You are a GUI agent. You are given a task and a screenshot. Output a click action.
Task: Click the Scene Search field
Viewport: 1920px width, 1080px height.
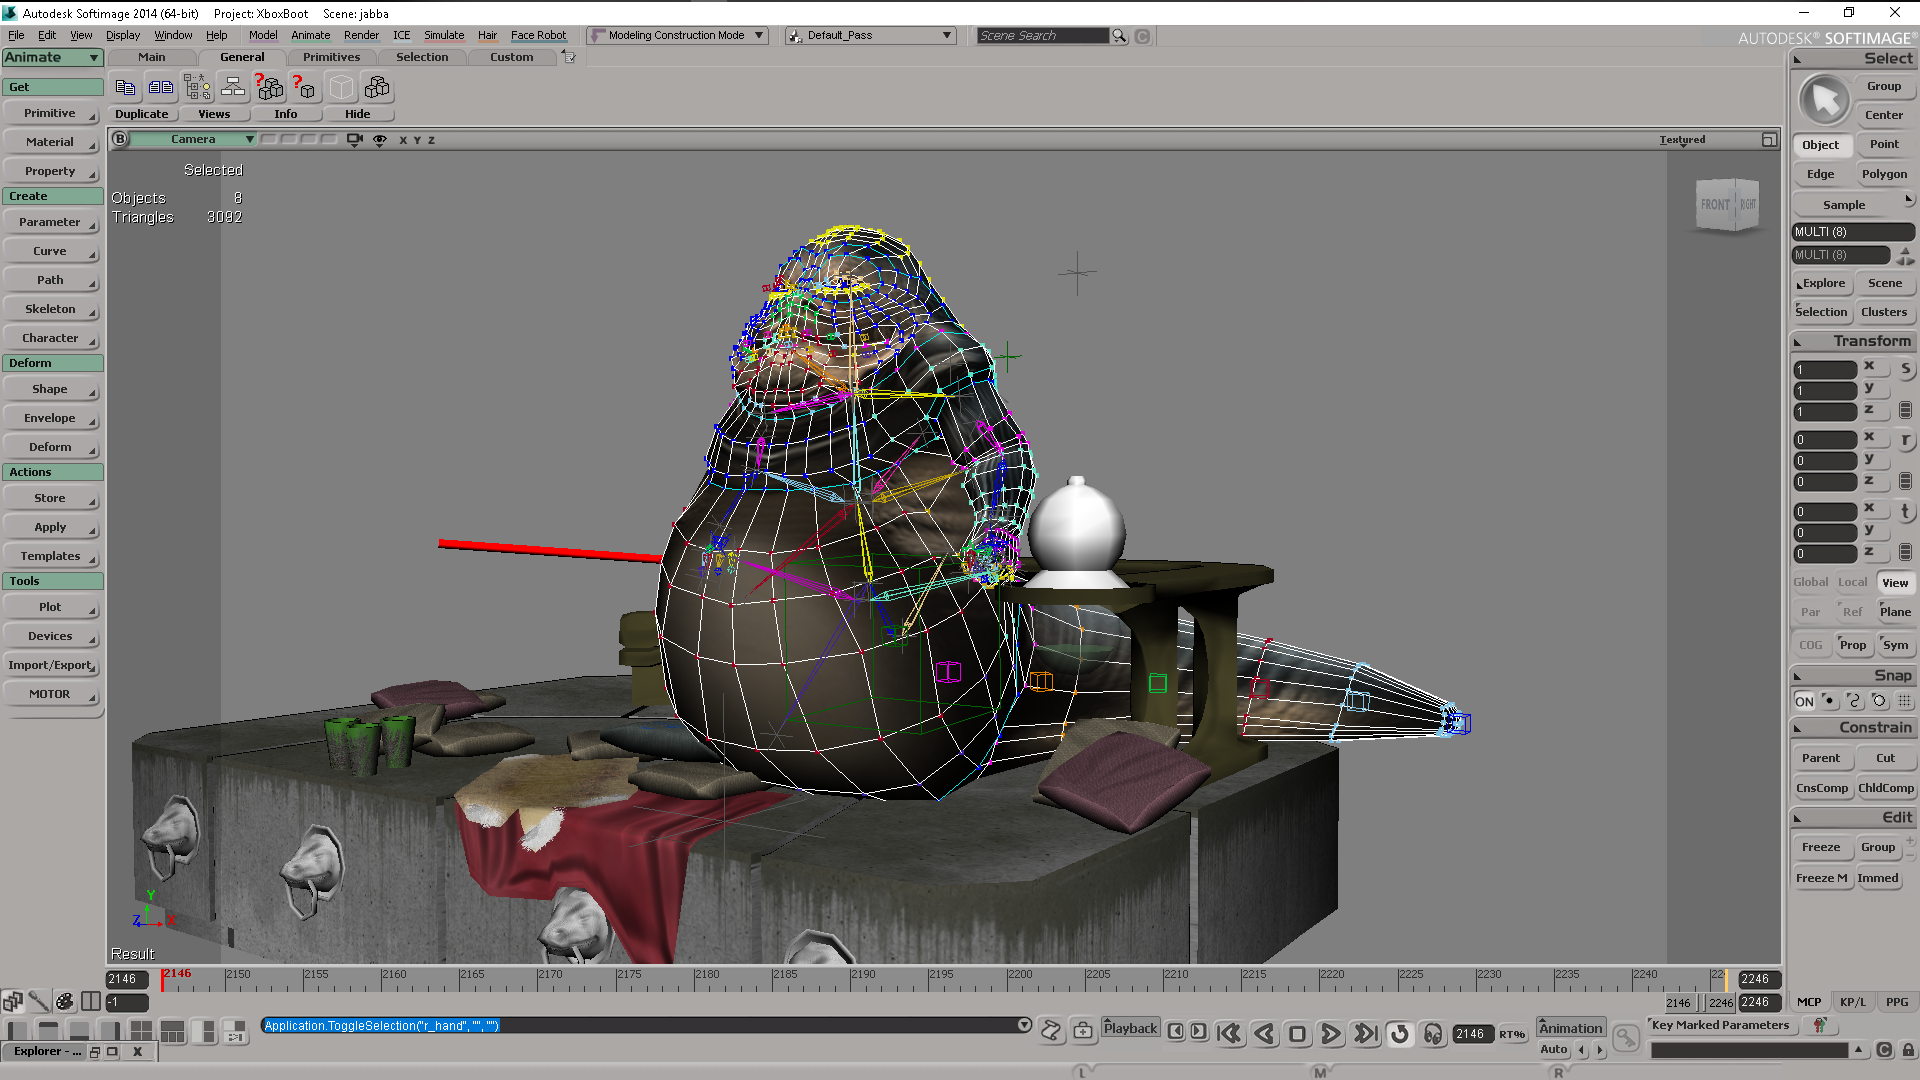pyautogui.click(x=1043, y=36)
